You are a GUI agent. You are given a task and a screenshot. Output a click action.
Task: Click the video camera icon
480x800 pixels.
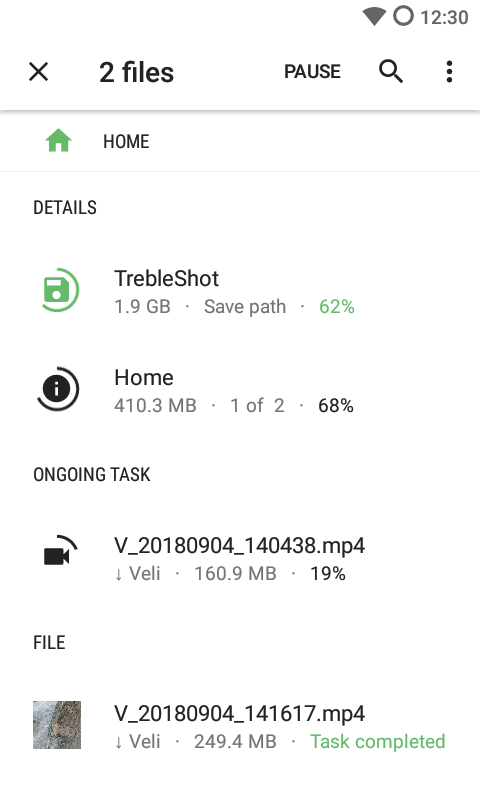coord(60,551)
